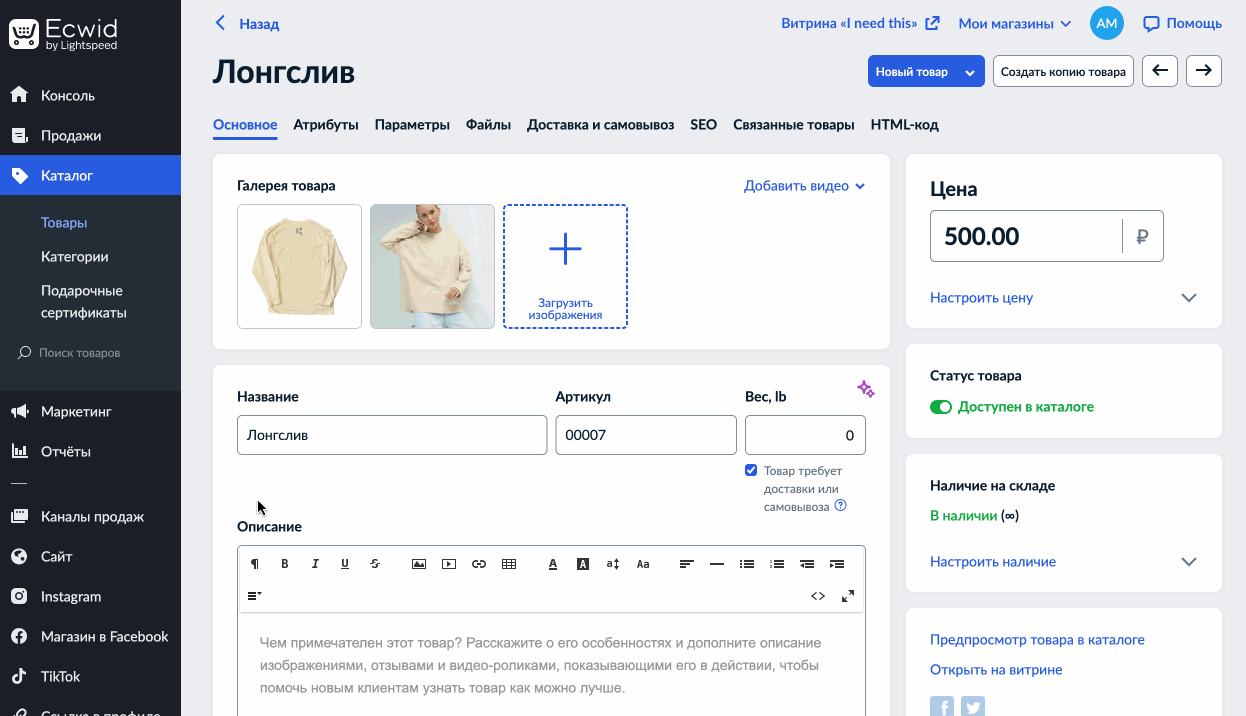Share product on Twitter icon
1246x716 pixels.
(x=973, y=706)
